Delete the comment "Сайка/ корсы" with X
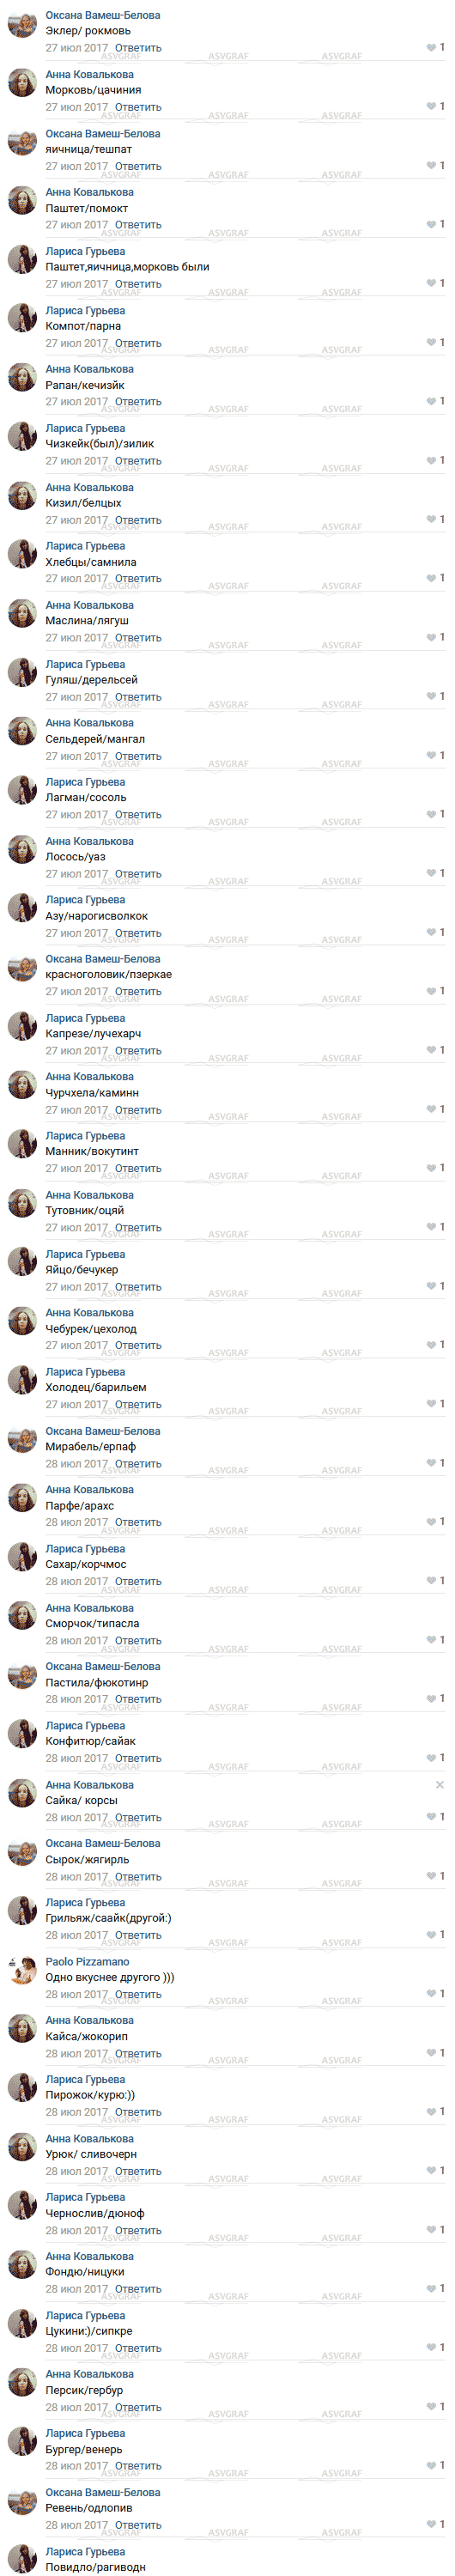The height and width of the screenshot is (2576, 455). click(x=440, y=1785)
